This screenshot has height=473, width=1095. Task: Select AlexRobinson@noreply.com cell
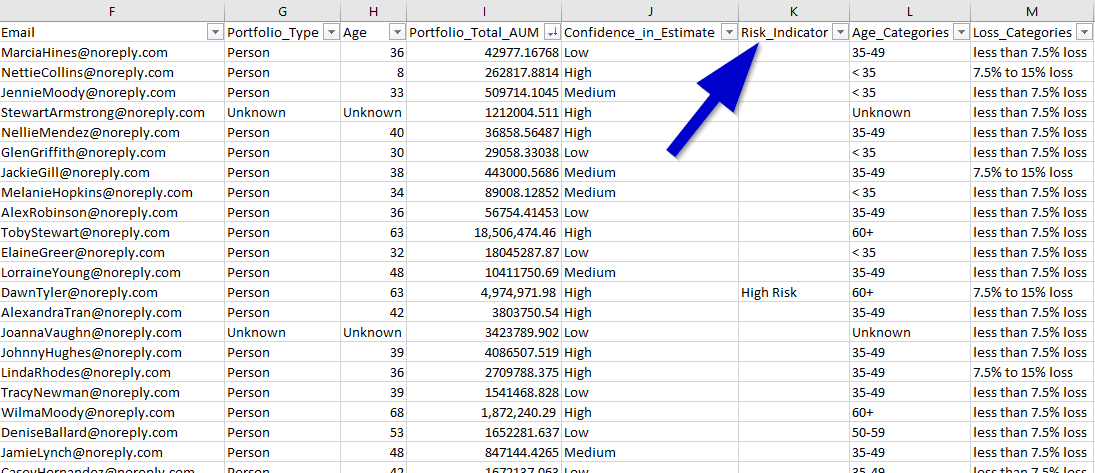pos(112,212)
